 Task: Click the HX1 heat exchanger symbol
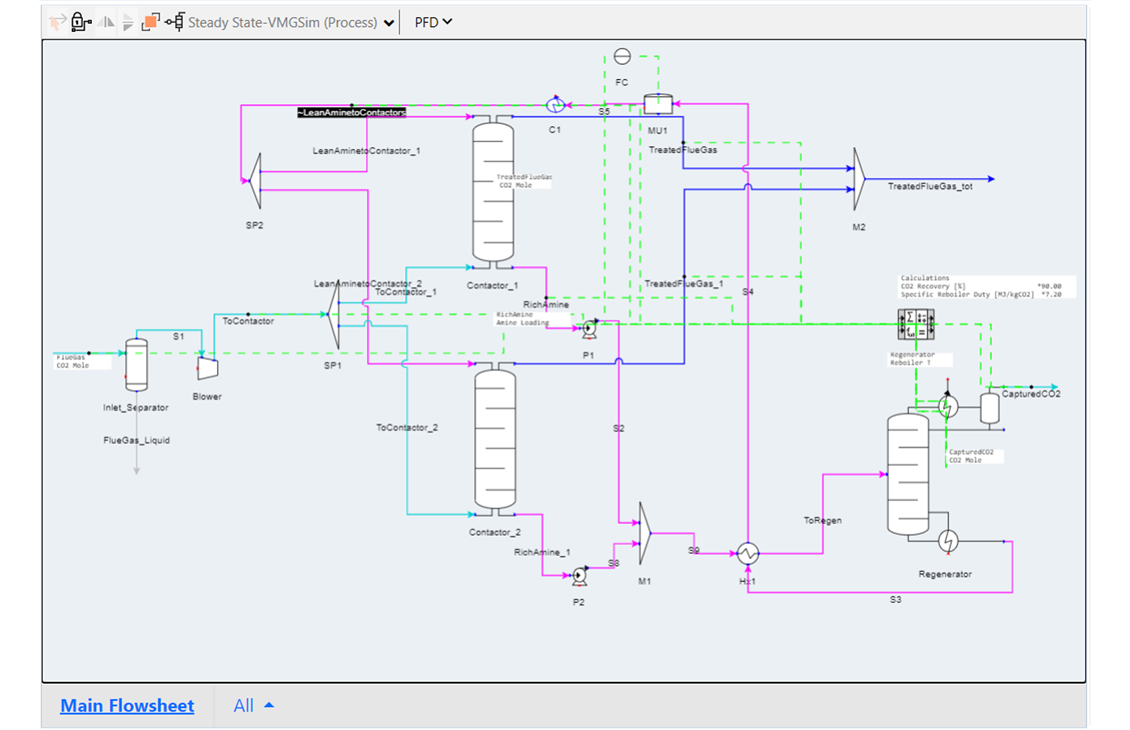point(747,553)
